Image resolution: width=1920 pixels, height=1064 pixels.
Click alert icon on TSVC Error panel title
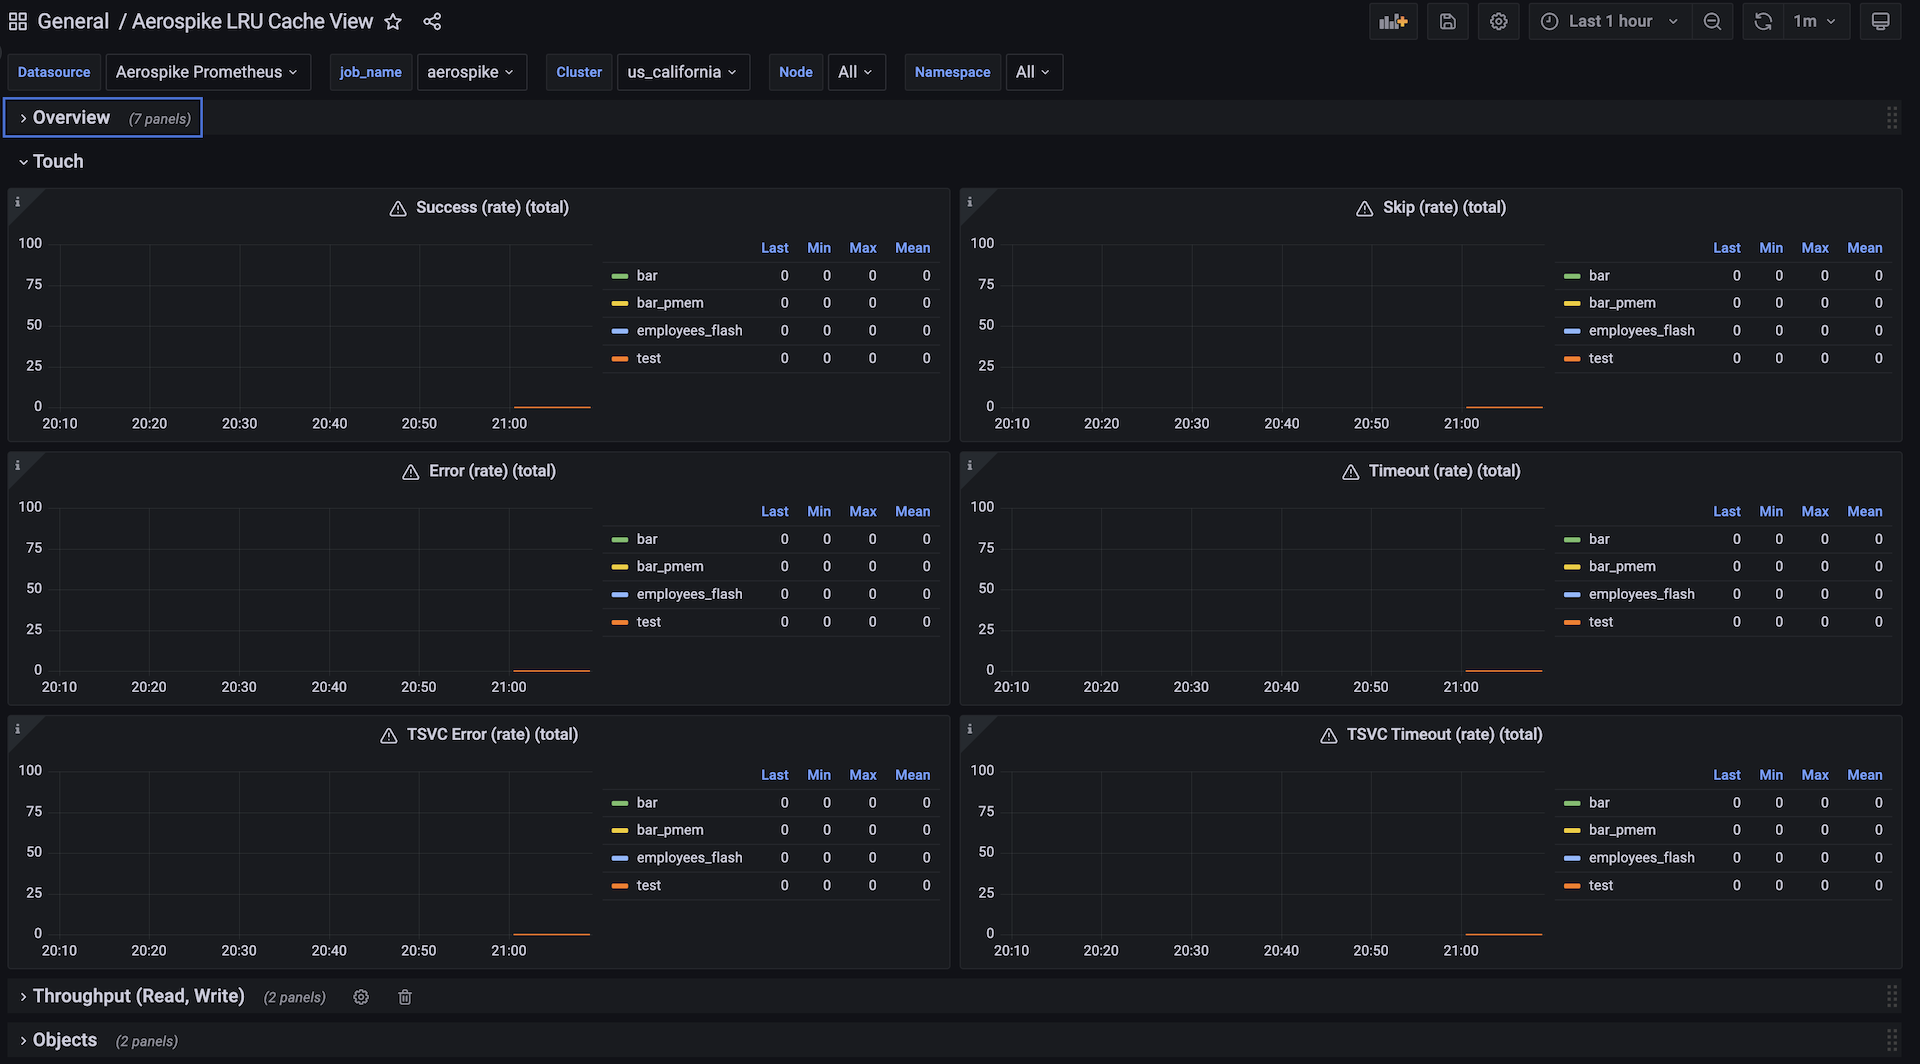point(389,736)
